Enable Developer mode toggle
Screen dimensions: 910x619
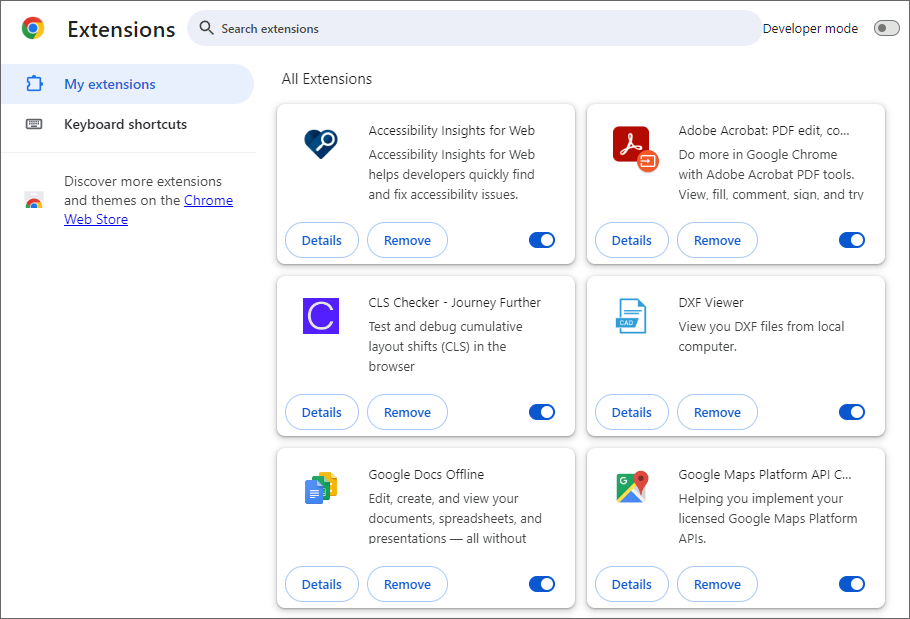point(886,28)
